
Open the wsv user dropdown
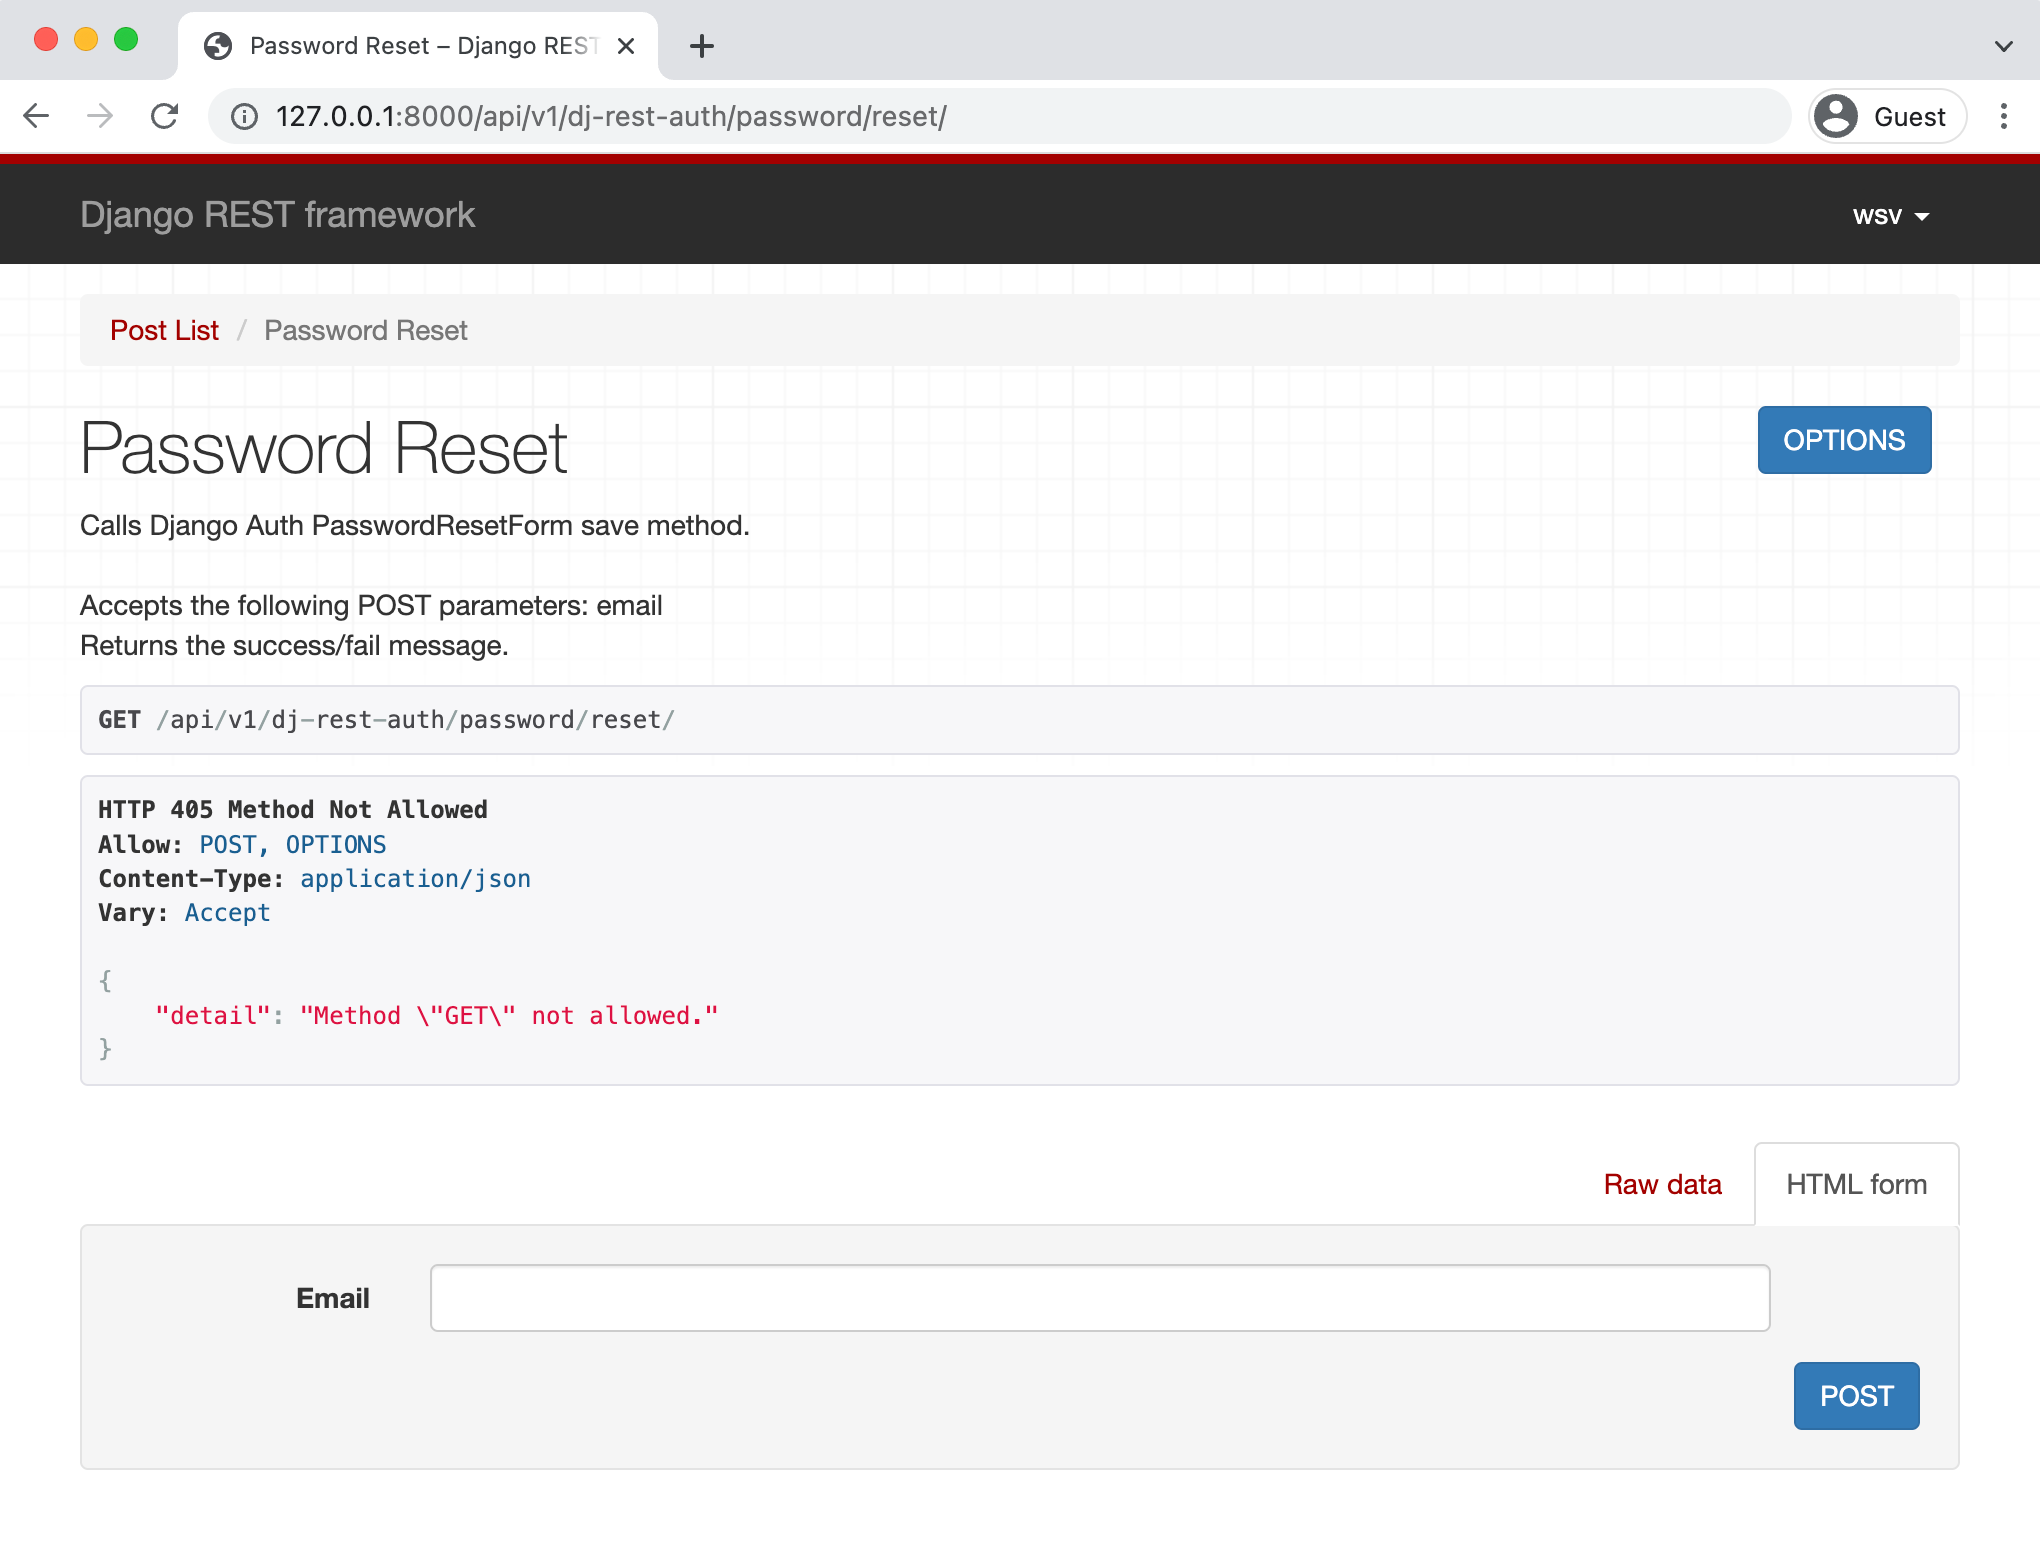tap(1890, 216)
